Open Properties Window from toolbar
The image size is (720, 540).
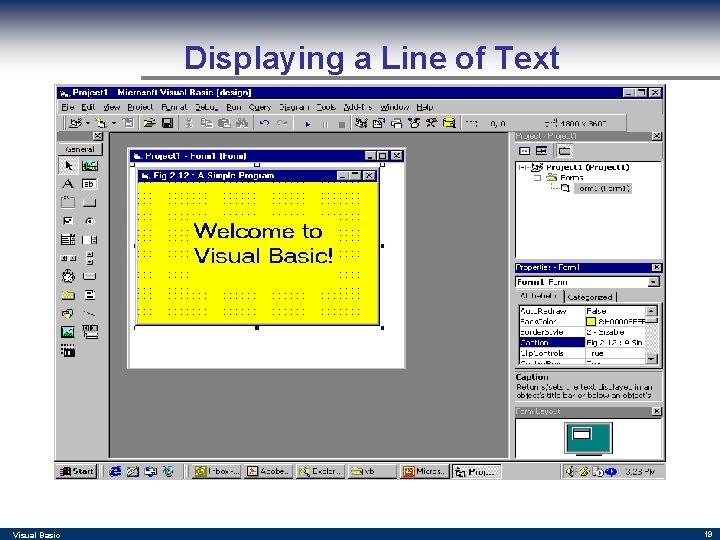point(379,123)
